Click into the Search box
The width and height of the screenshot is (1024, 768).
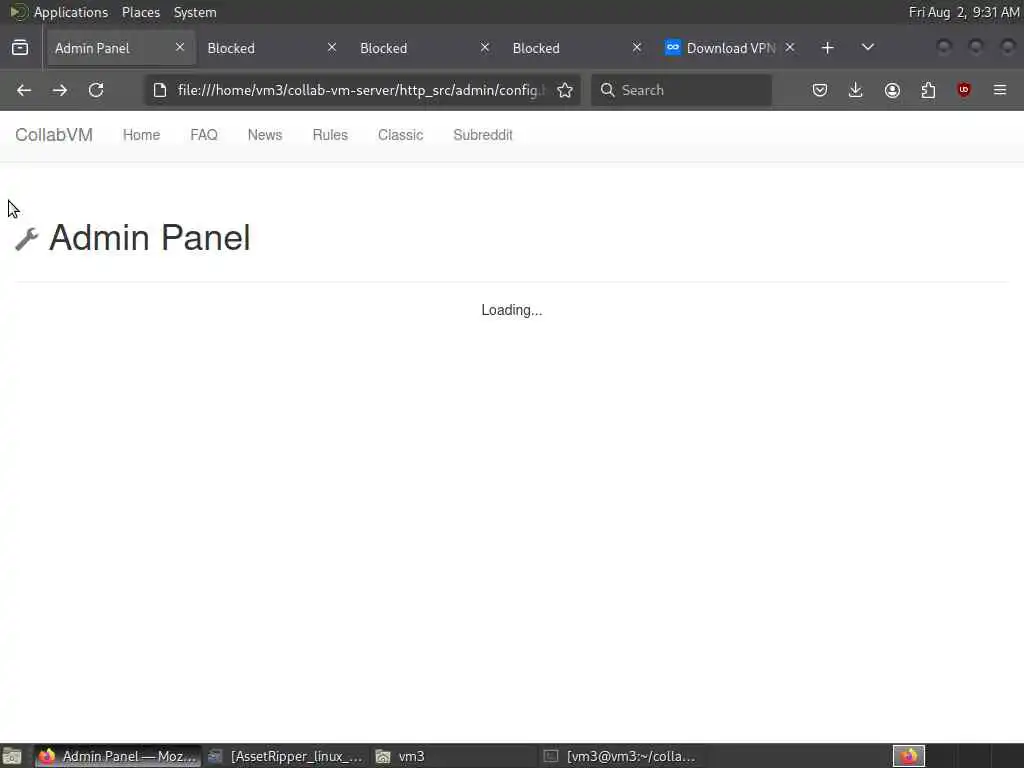pos(681,90)
